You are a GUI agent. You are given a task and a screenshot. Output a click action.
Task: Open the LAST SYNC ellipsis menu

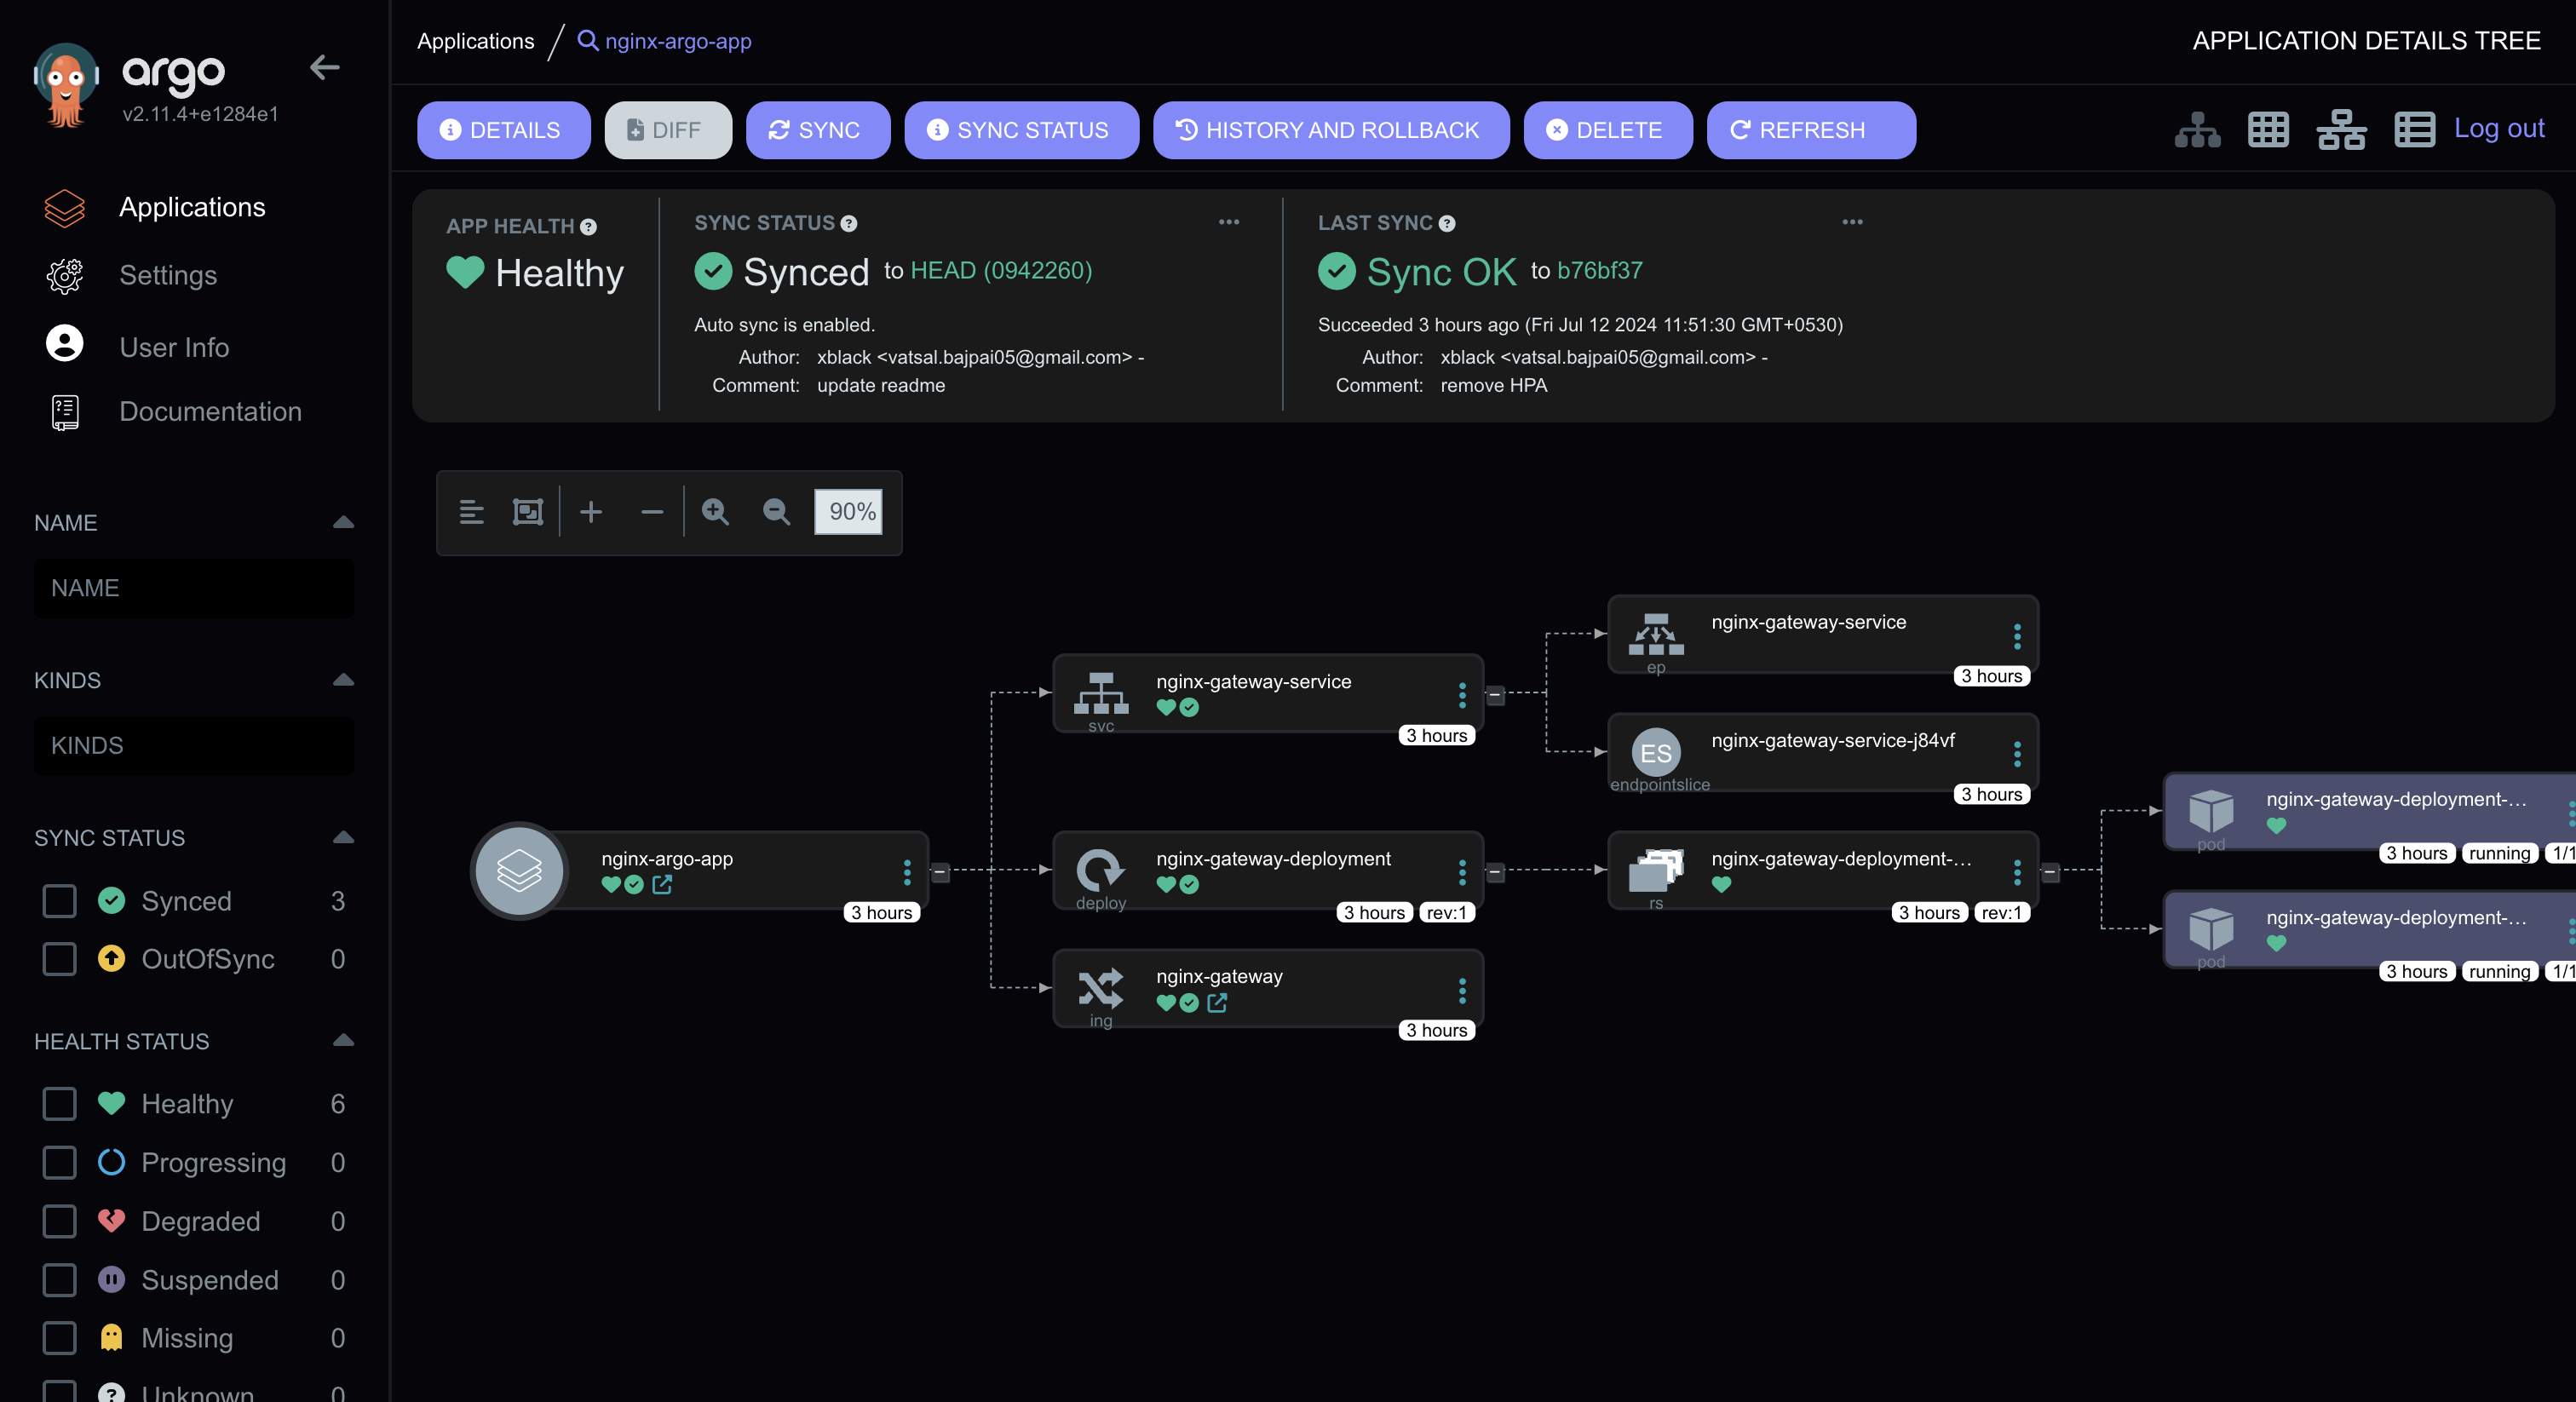[x=1851, y=222]
